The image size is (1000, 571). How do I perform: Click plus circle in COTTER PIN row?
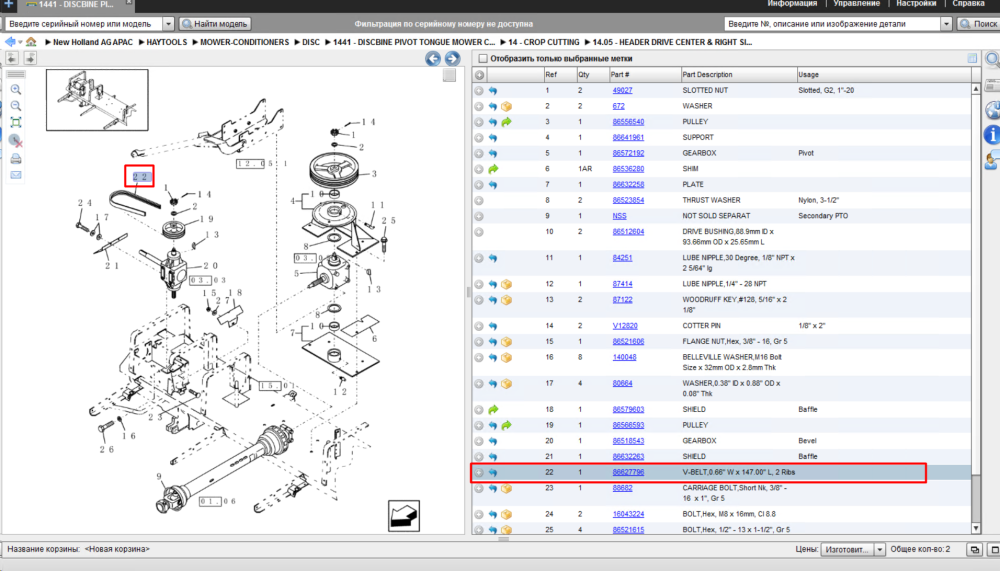point(479,326)
